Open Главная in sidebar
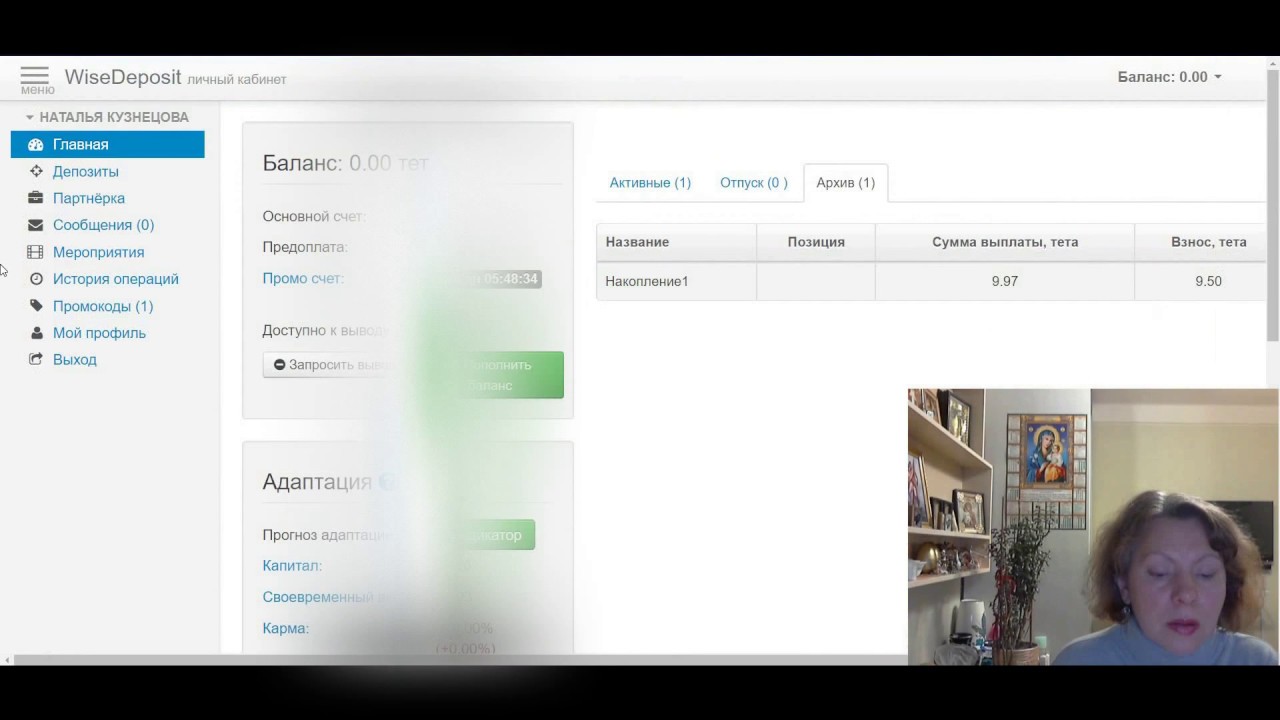Viewport: 1280px width, 720px height. tap(107, 144)
